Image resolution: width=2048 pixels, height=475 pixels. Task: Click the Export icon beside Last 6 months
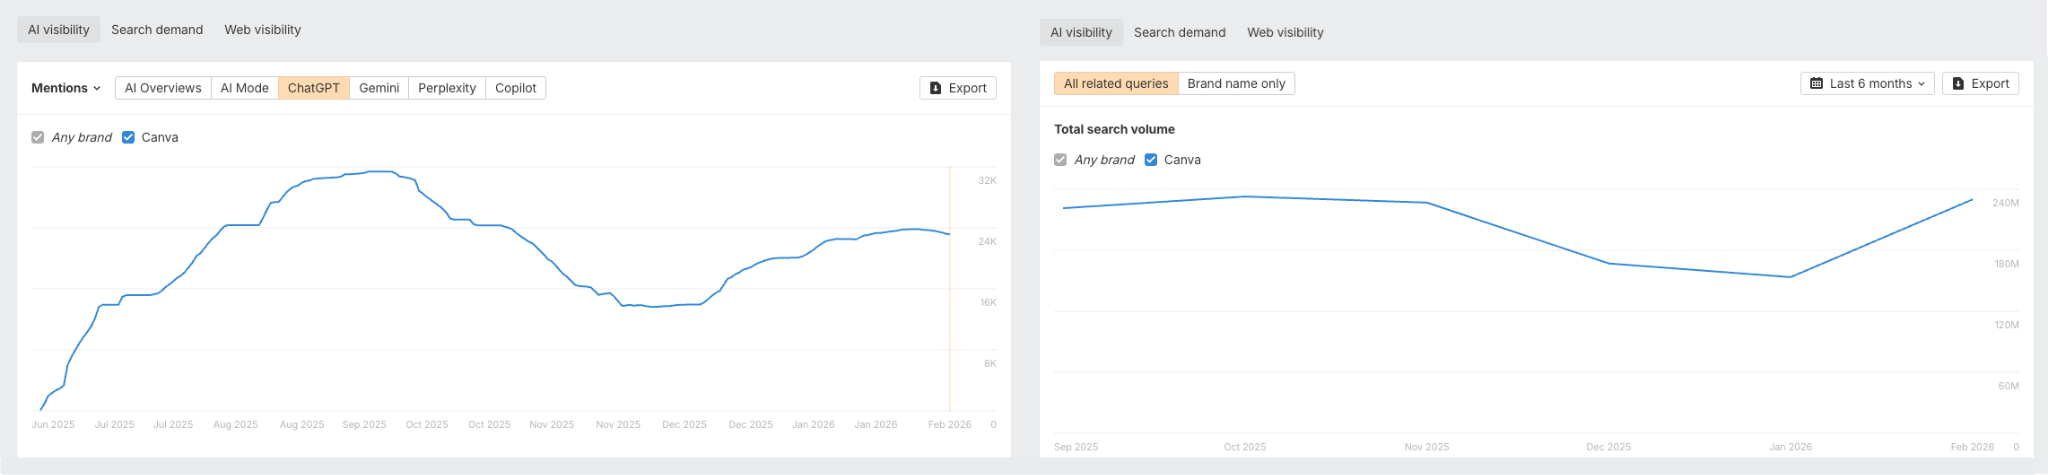[x=1958, y=84]
